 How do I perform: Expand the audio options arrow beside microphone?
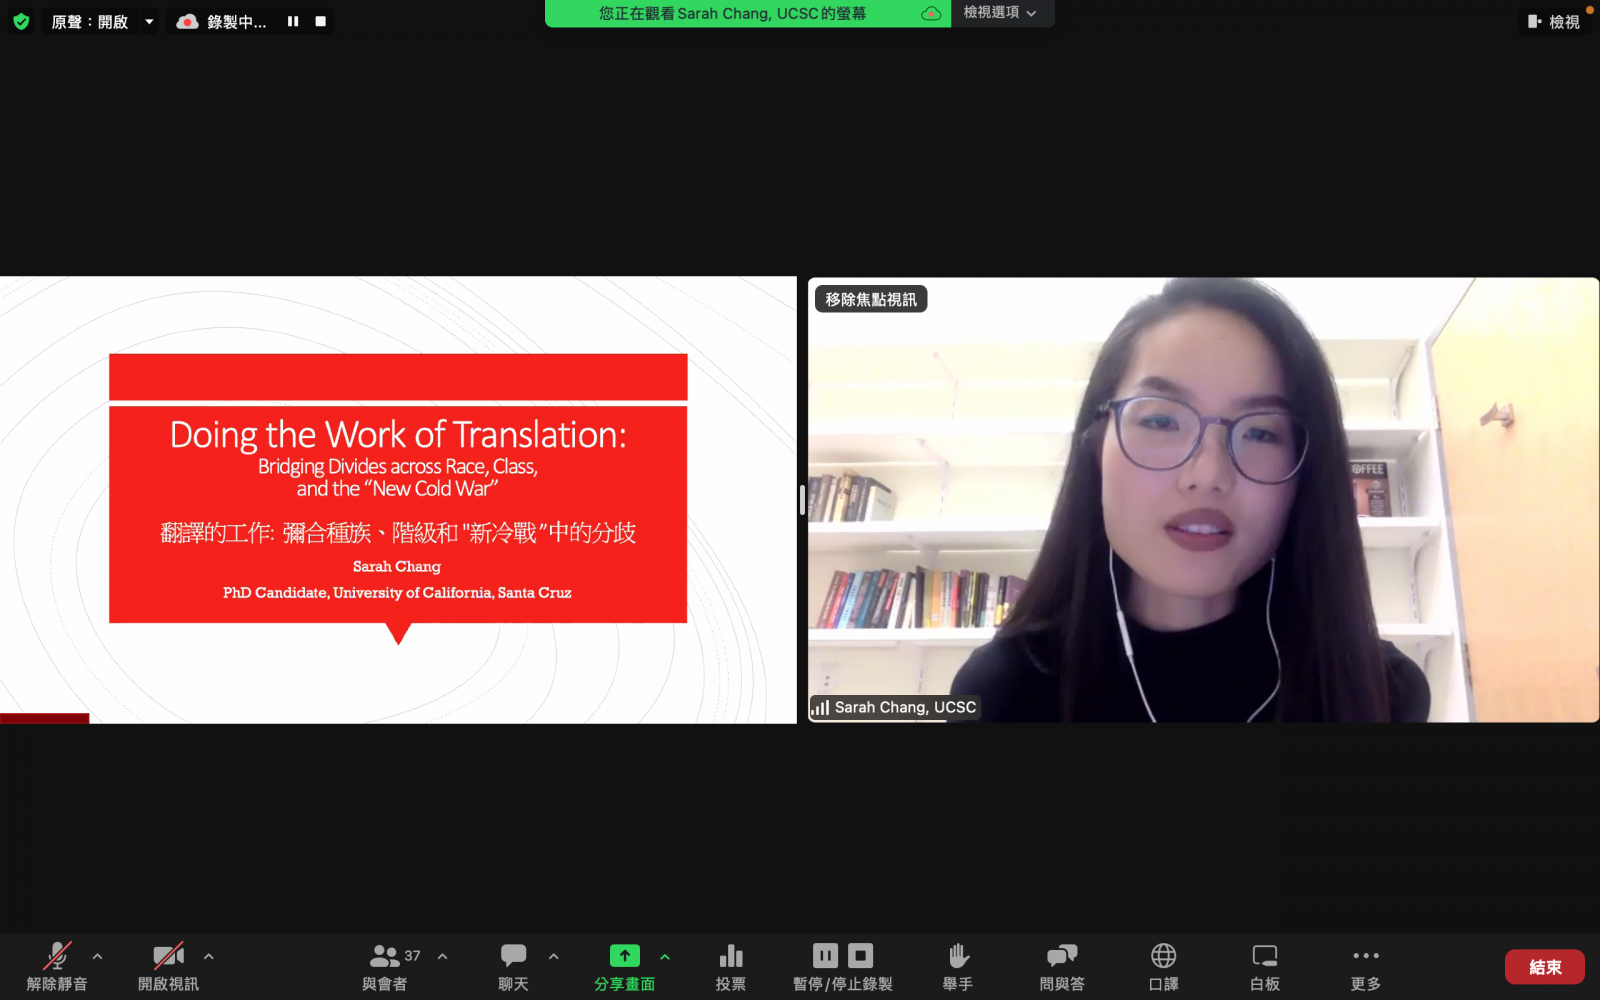tap(97, 956)
